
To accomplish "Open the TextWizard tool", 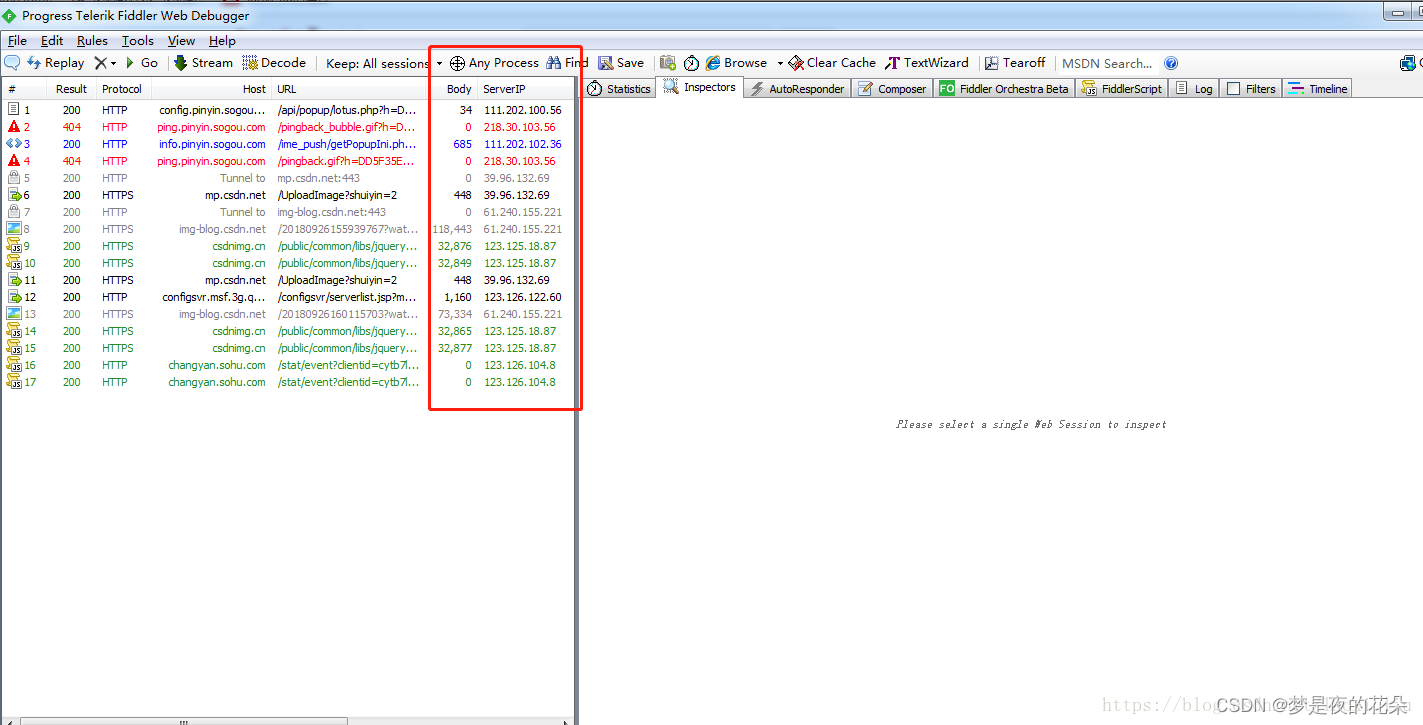I will pyautogui.click(x=927, y=63).
